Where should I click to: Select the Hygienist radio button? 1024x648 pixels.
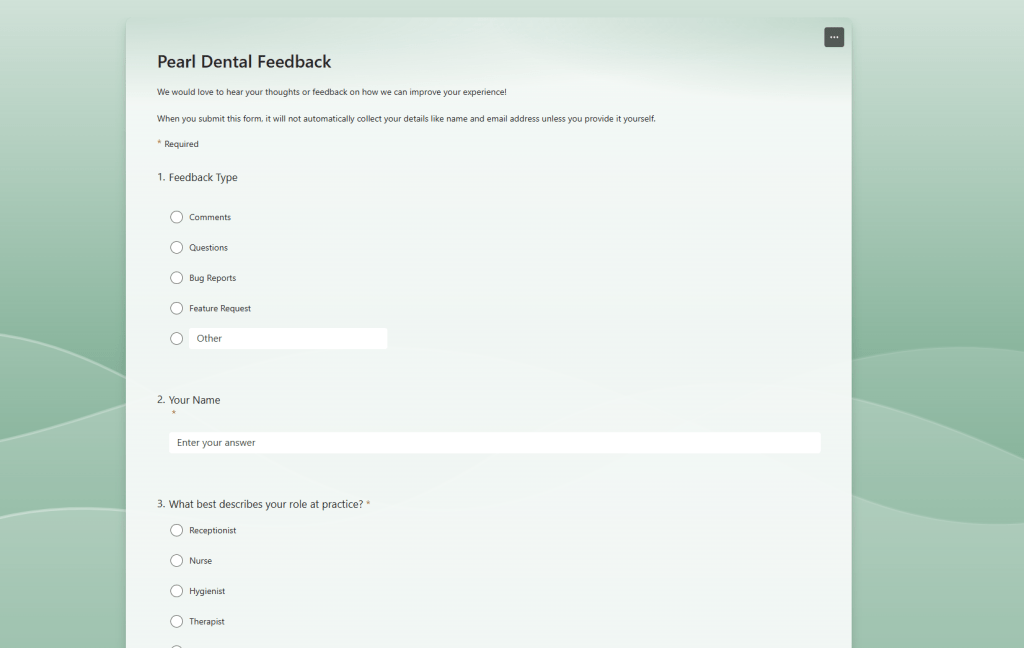pyautogui.click(x=177, y=591)
